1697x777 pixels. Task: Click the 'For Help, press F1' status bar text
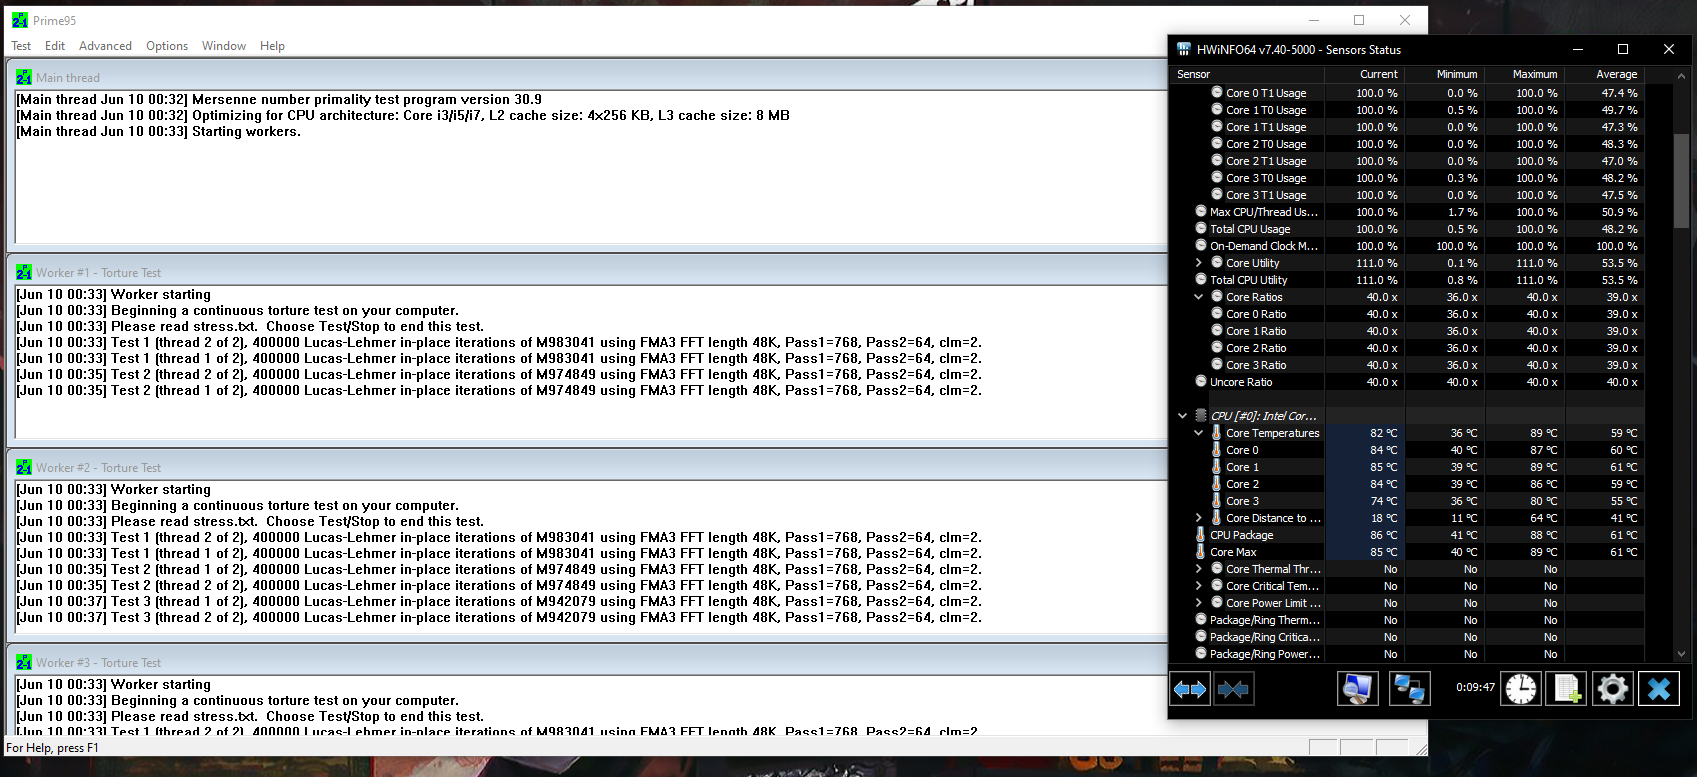[x=52, y=748]
